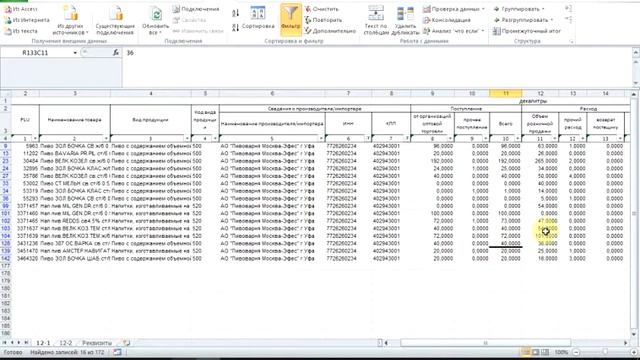
Task: Open the active filter on КПП column
Action: (x=407, y=139)
